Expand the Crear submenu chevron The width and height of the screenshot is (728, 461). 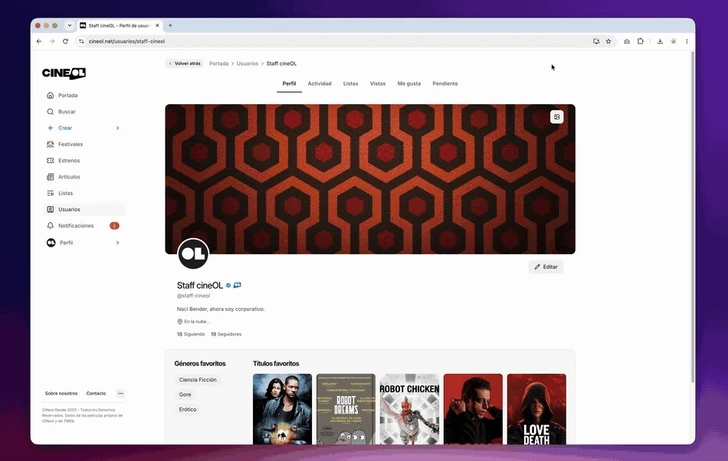click(x=117, y=128)
